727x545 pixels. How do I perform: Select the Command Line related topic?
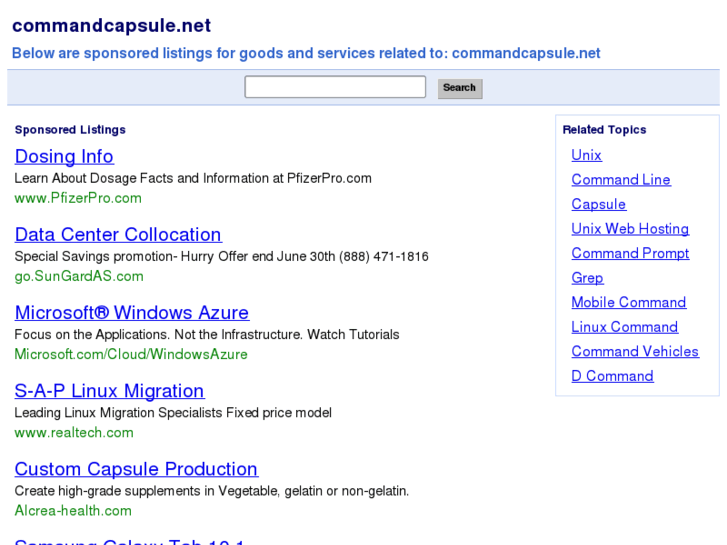pos(621,180)
